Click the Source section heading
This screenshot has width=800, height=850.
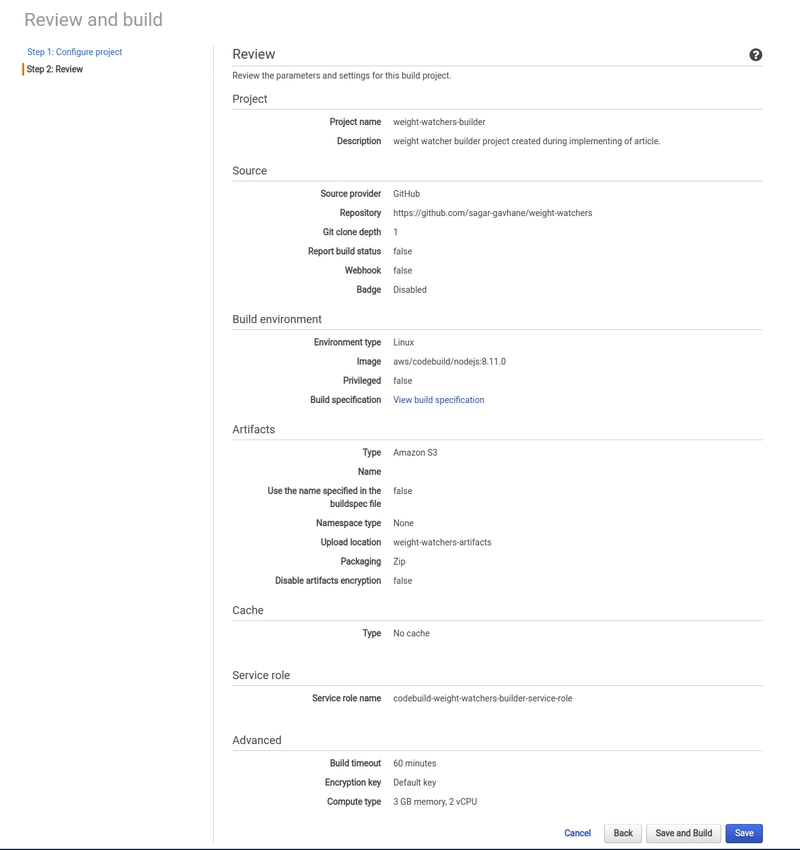[249, 171]
